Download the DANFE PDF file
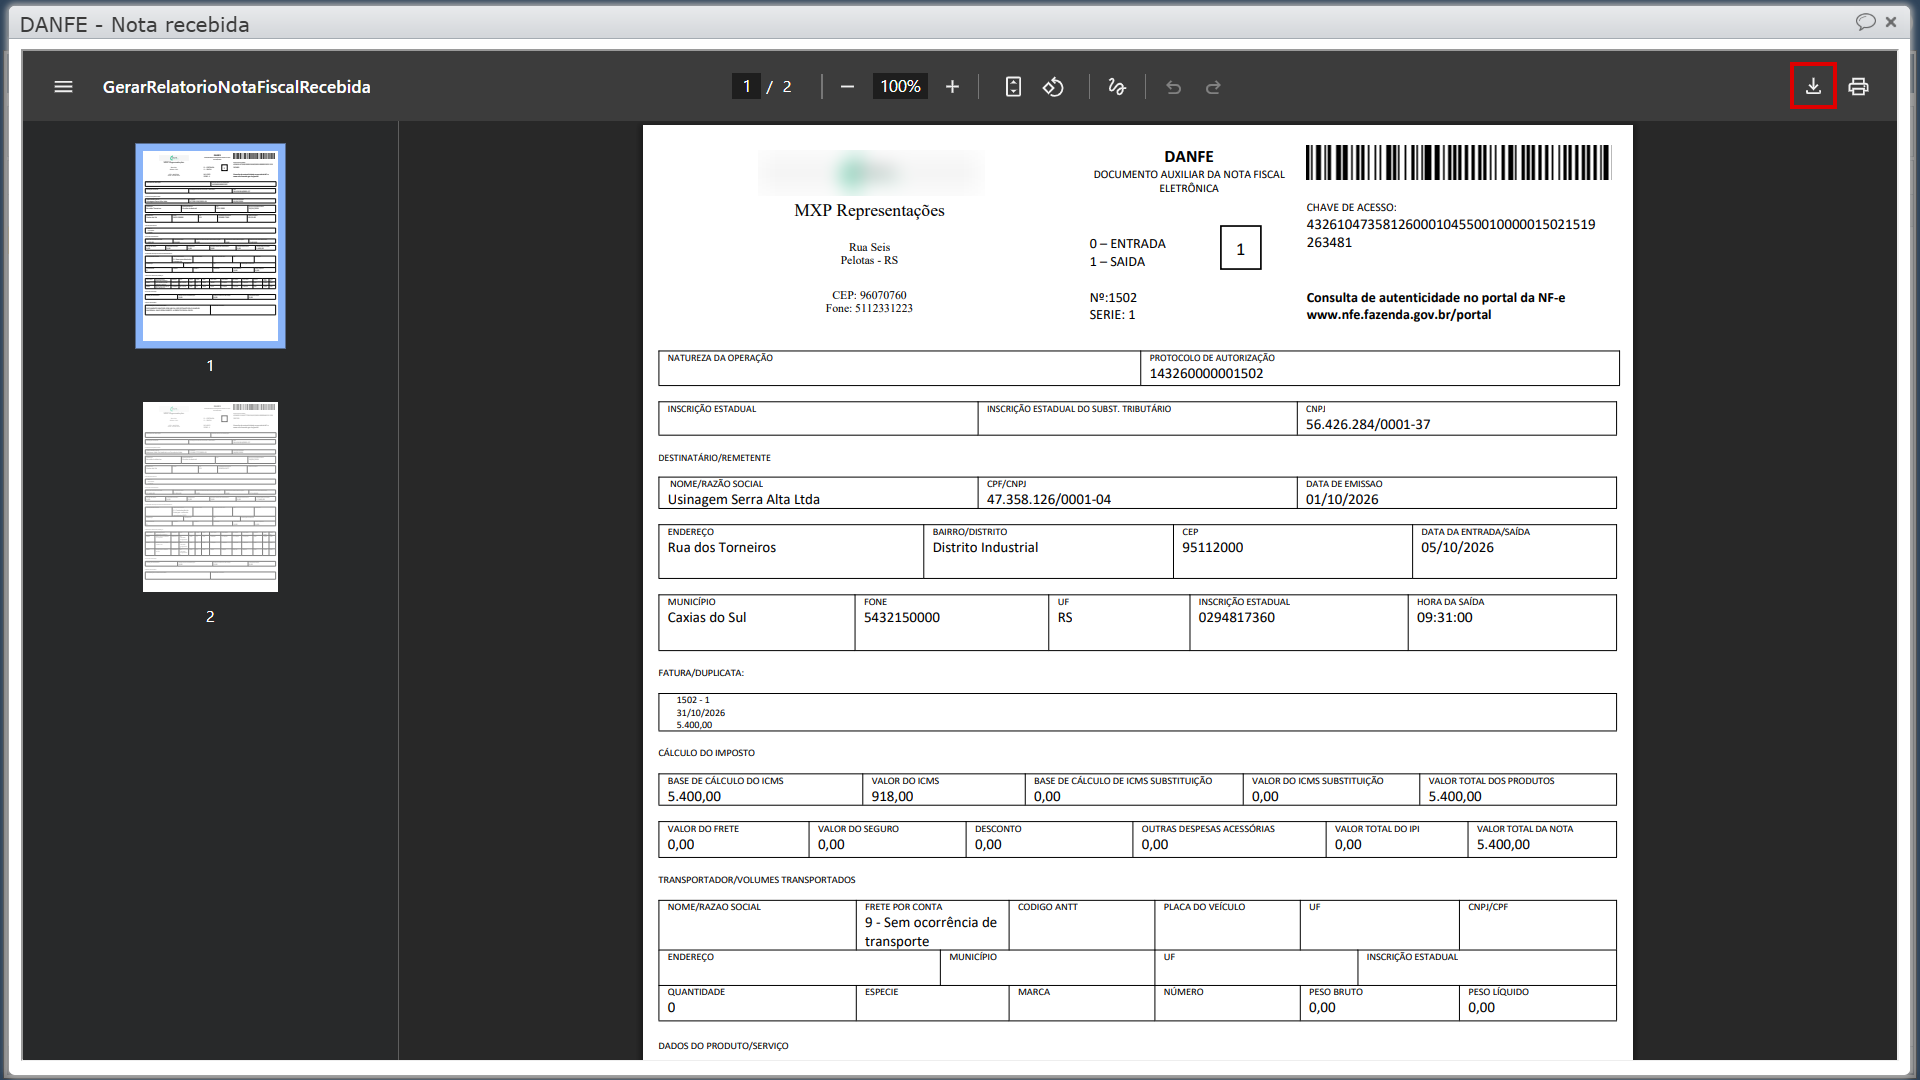This screenshot has width=1920, height=1080. [1813, 87]
